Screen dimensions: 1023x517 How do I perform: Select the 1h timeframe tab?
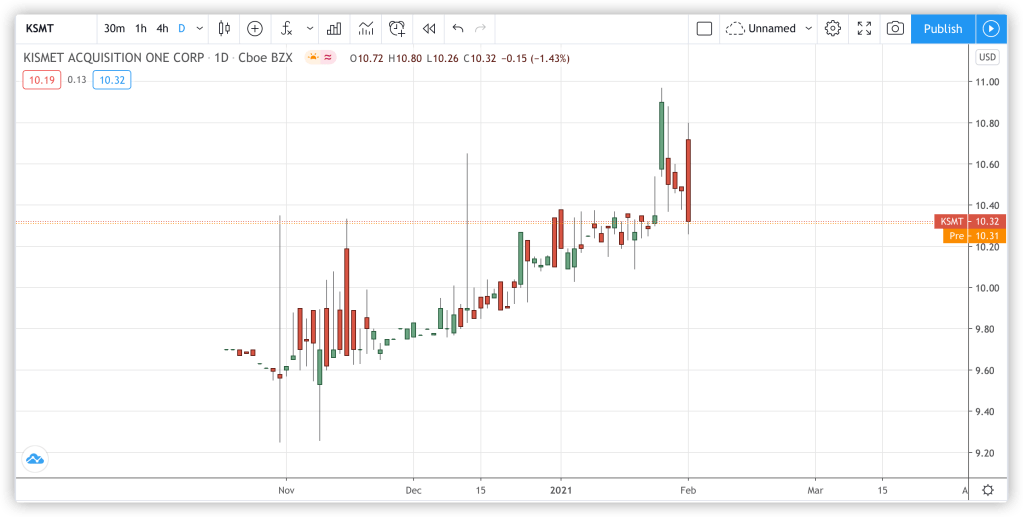(x=141, y=29)
